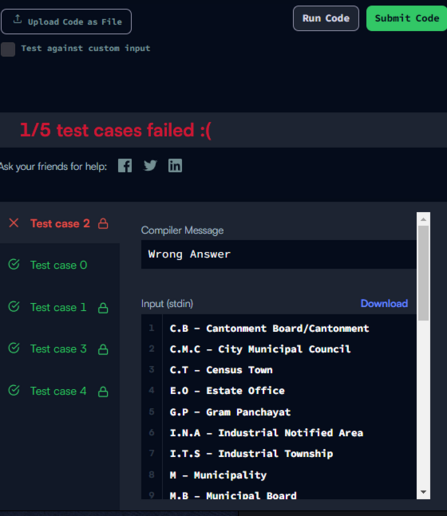Click the Run Code button
447x516 pixels.
[326, 18]
